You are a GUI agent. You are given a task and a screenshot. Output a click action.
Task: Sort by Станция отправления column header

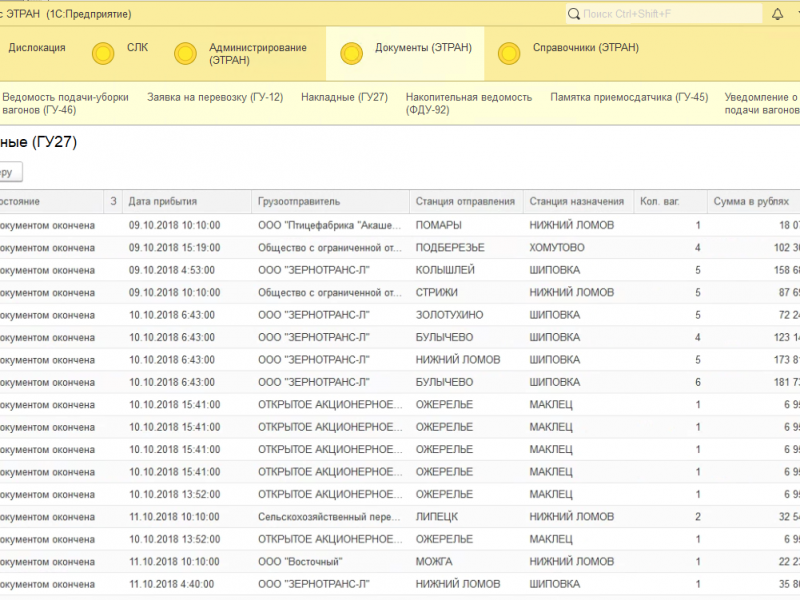tap(466, 202)
